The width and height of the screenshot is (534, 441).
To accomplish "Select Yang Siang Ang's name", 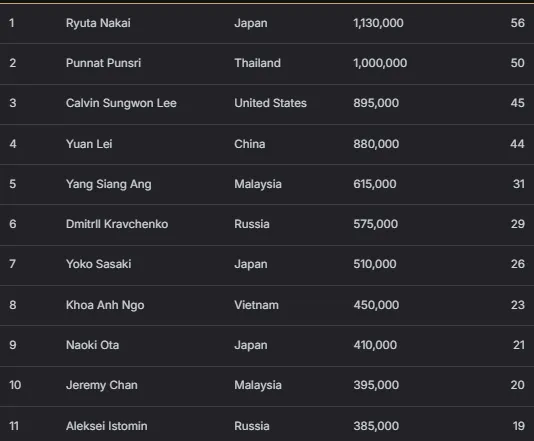I will coord(109,184).
